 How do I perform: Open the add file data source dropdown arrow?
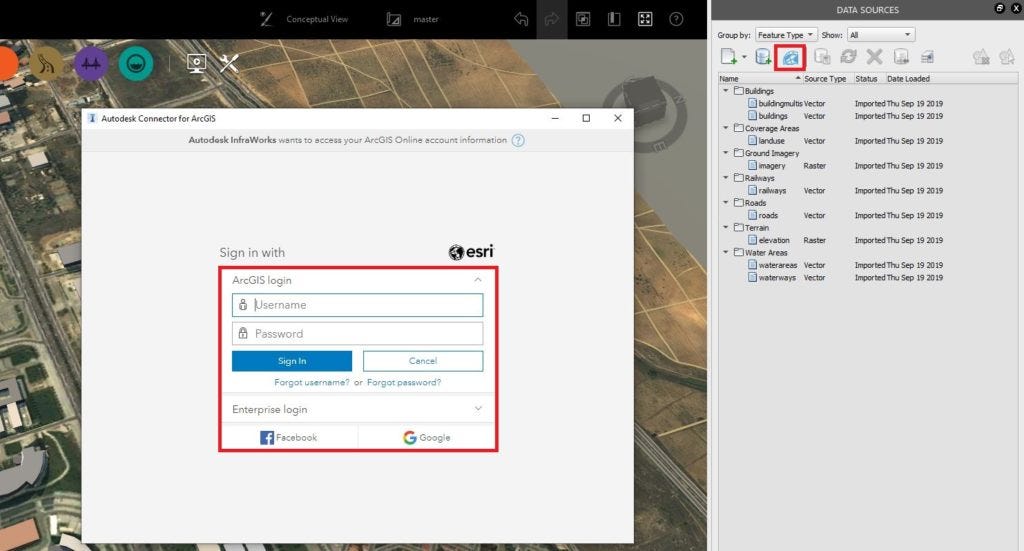(744, 57)
